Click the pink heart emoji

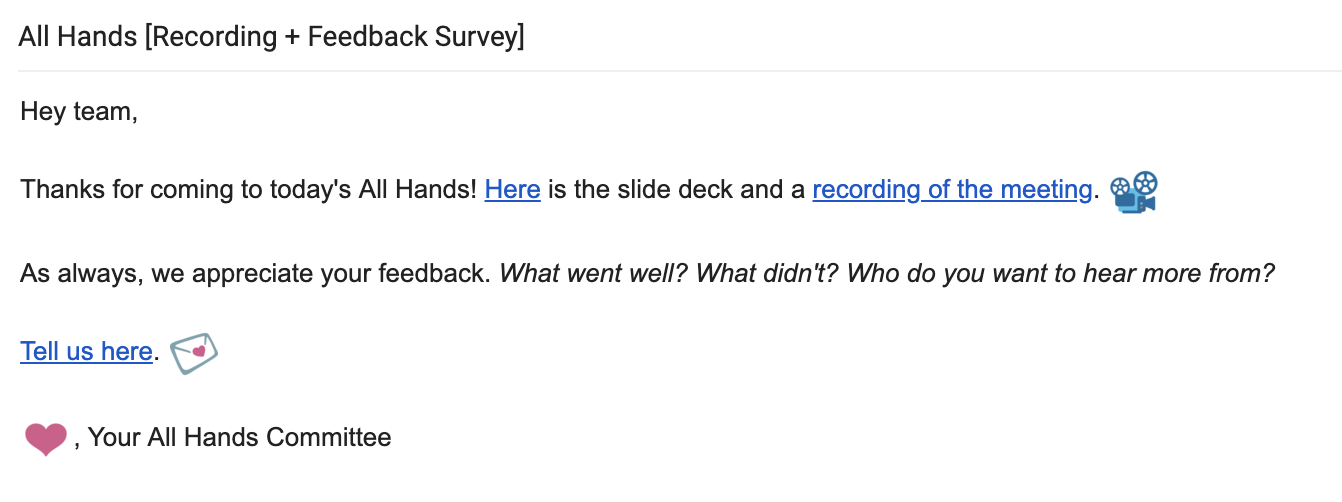45,439
